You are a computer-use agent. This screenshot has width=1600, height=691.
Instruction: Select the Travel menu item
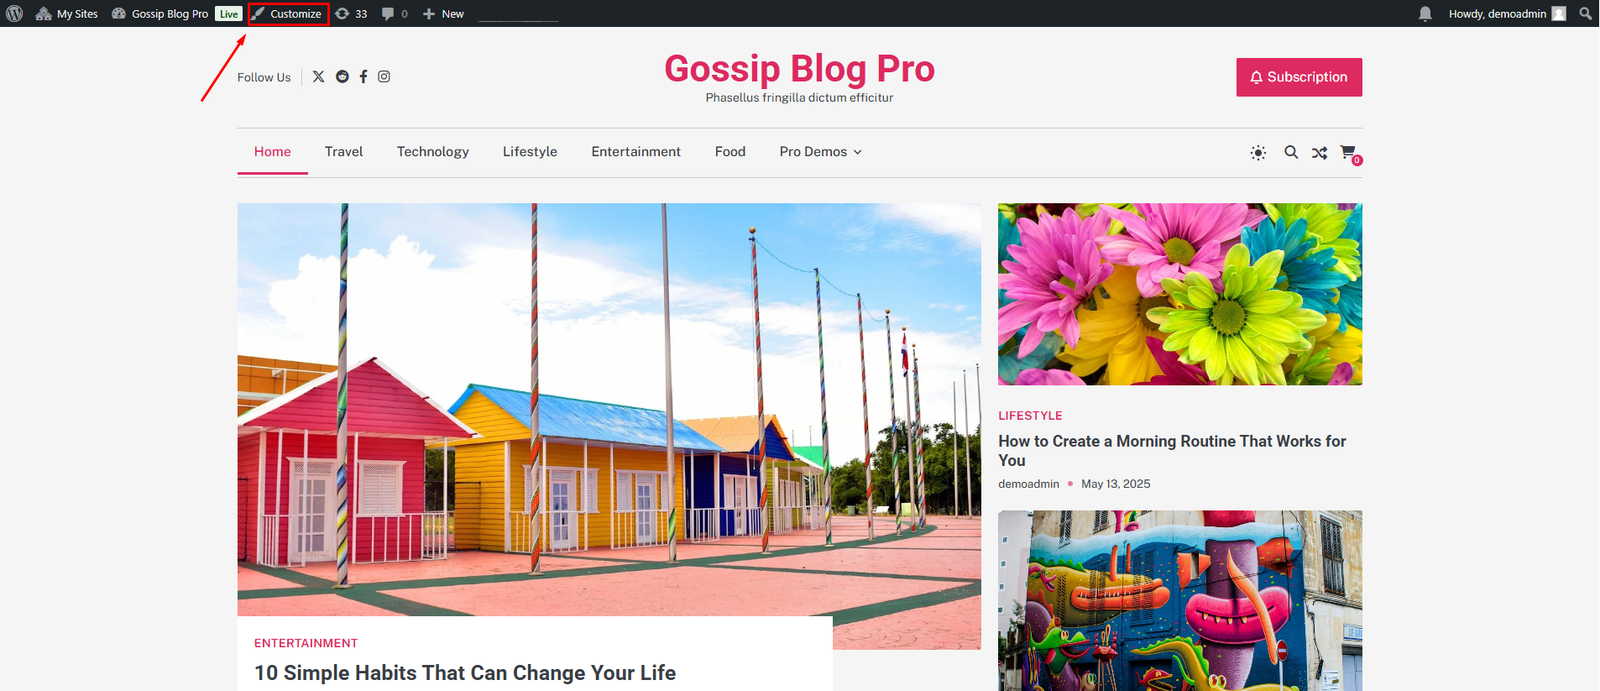point(344,152)
